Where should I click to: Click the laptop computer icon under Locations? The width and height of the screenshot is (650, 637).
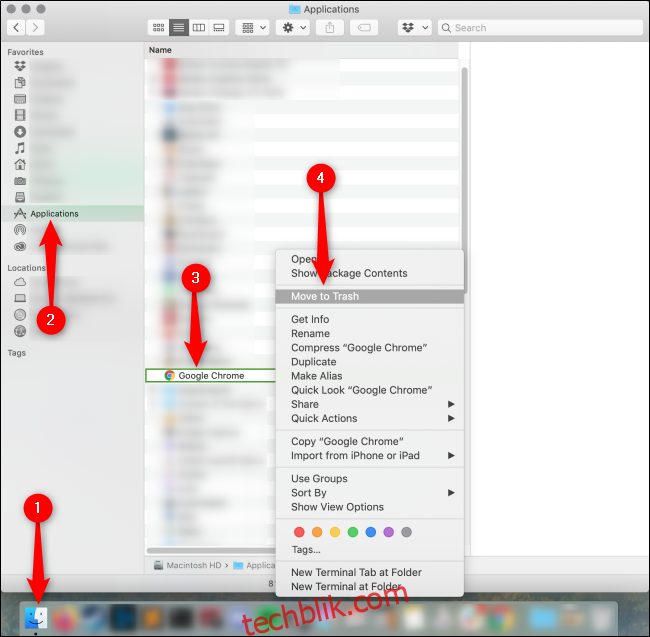(x=20, y=298)
